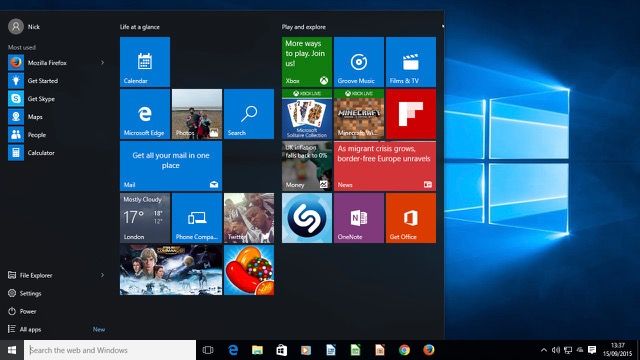640x360 pixels.
Task: Launch the Phone Companion tile
Action: tap(197, 218)
